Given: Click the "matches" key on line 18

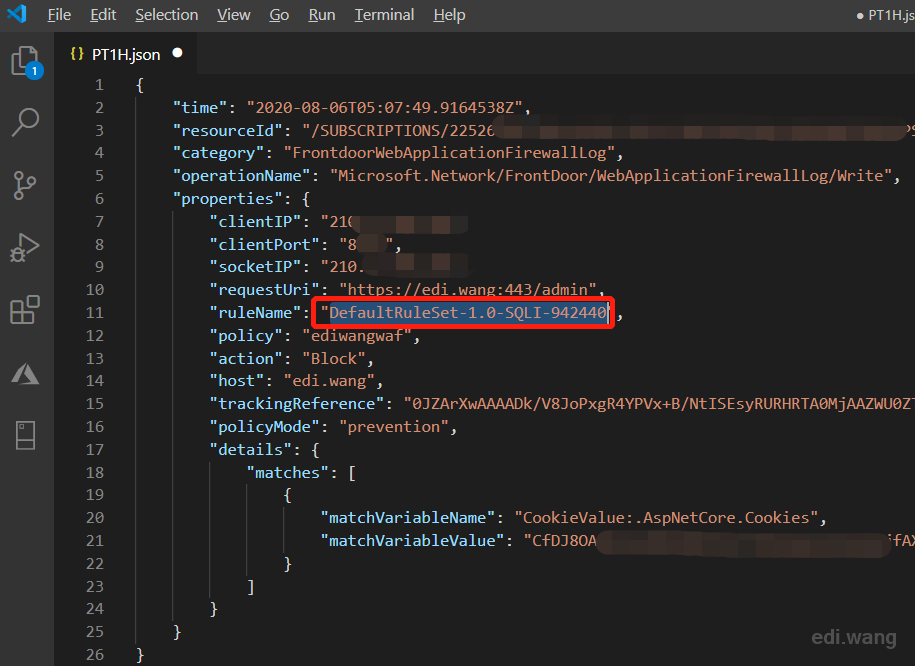Looking at the screenshot, I should point(288,472).
